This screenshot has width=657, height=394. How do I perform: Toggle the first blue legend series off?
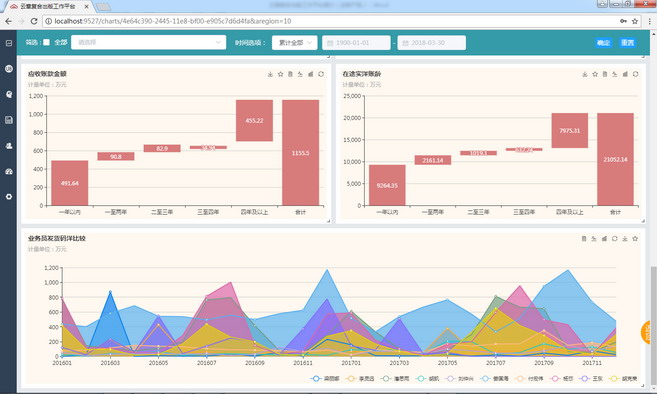pyautogui.click(x=325, y=378)
